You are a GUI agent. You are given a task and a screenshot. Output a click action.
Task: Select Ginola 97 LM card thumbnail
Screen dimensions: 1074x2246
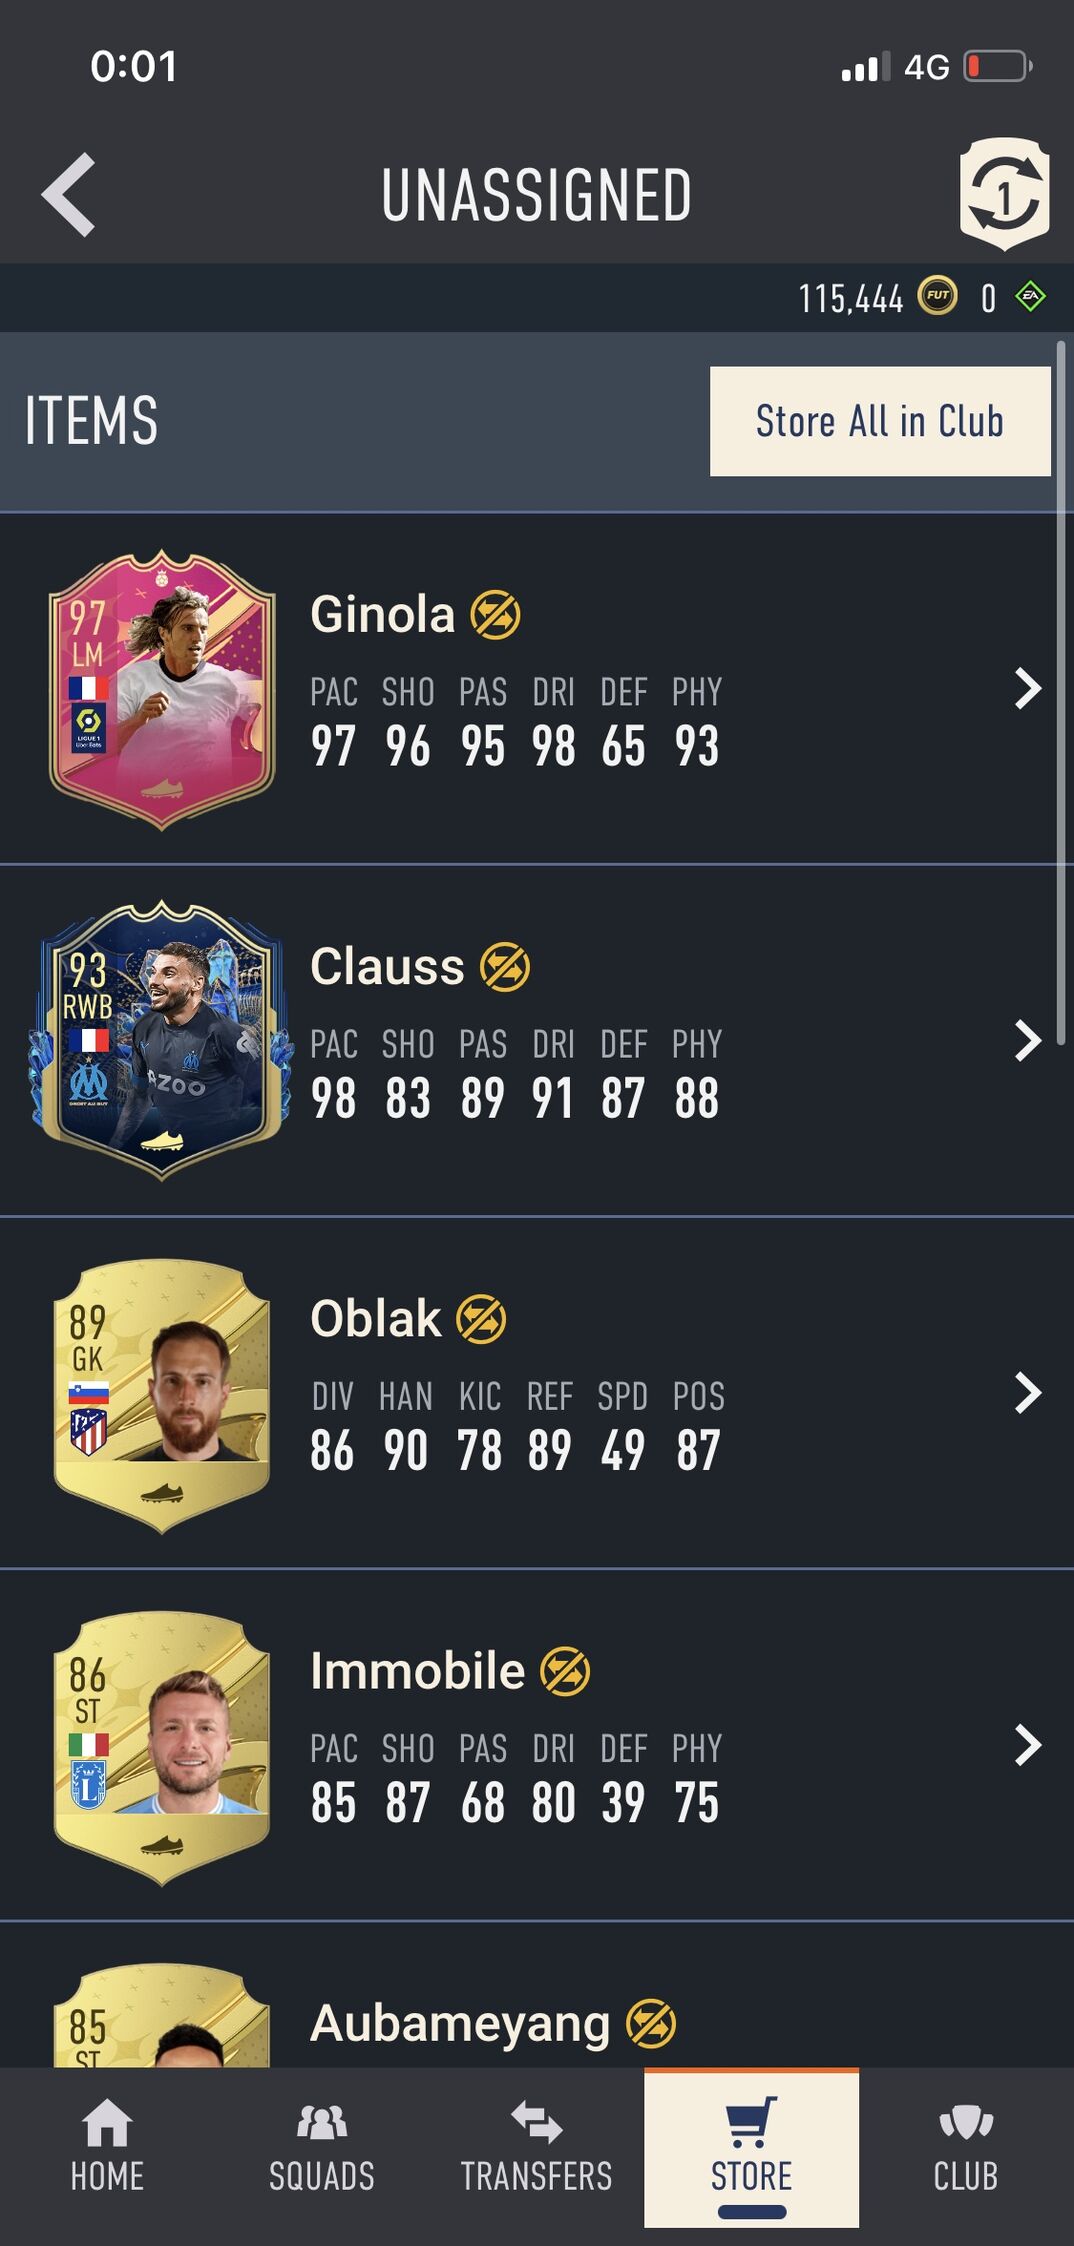(161, 690)
